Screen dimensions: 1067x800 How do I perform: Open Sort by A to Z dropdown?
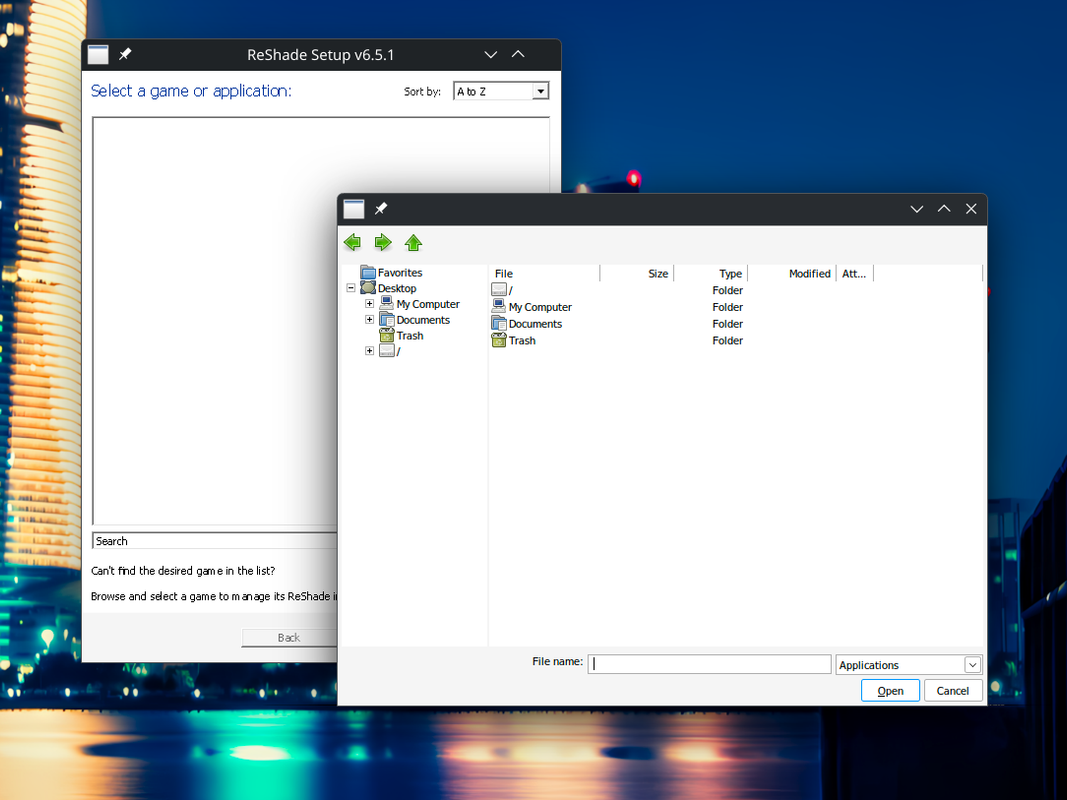coord(540,91)
